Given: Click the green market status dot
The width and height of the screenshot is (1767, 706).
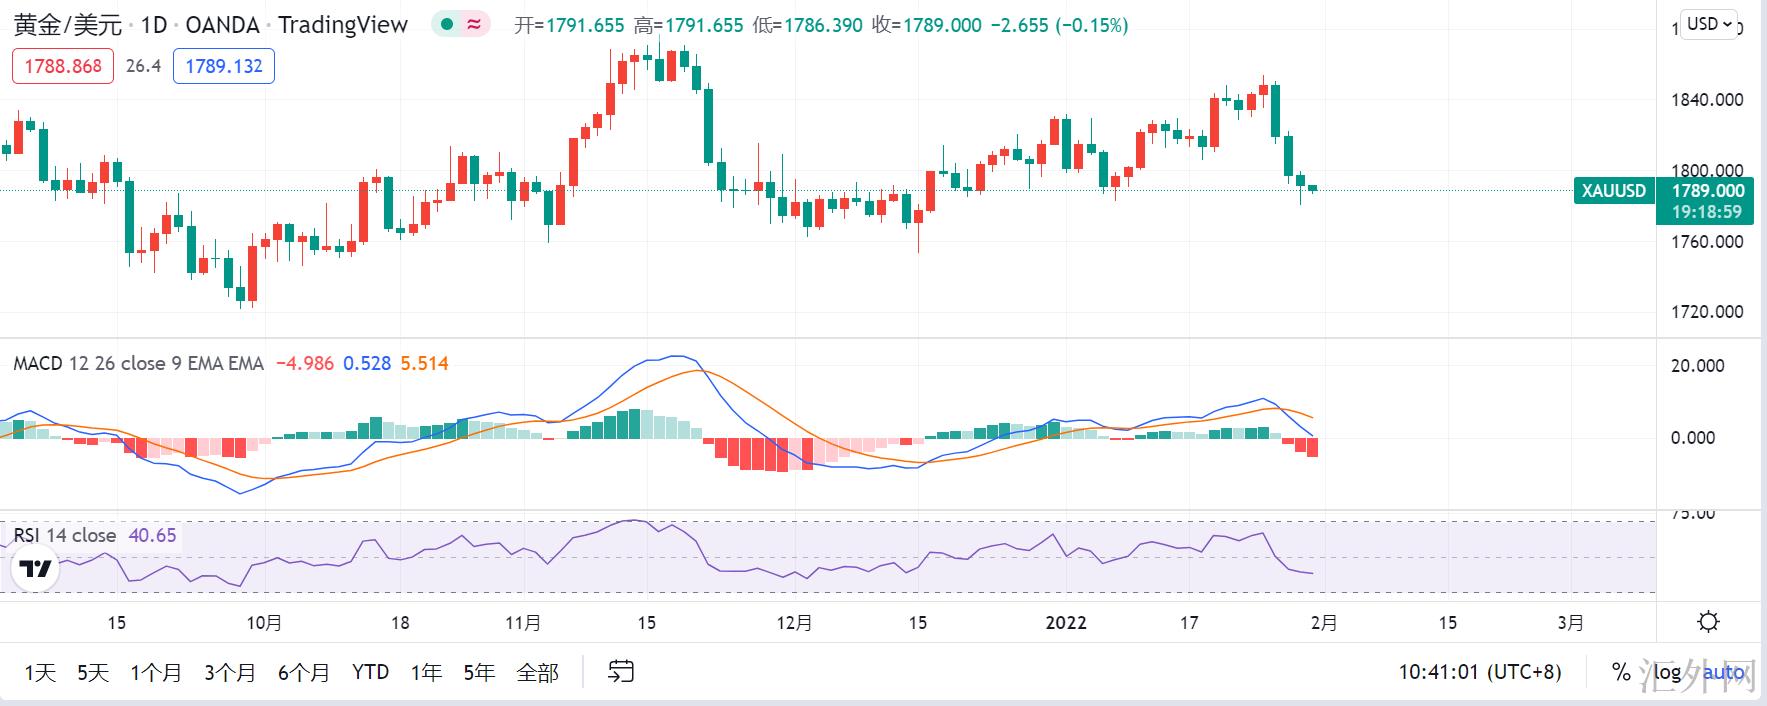Looking at the screenshot, I should click(x=446, y=25).
